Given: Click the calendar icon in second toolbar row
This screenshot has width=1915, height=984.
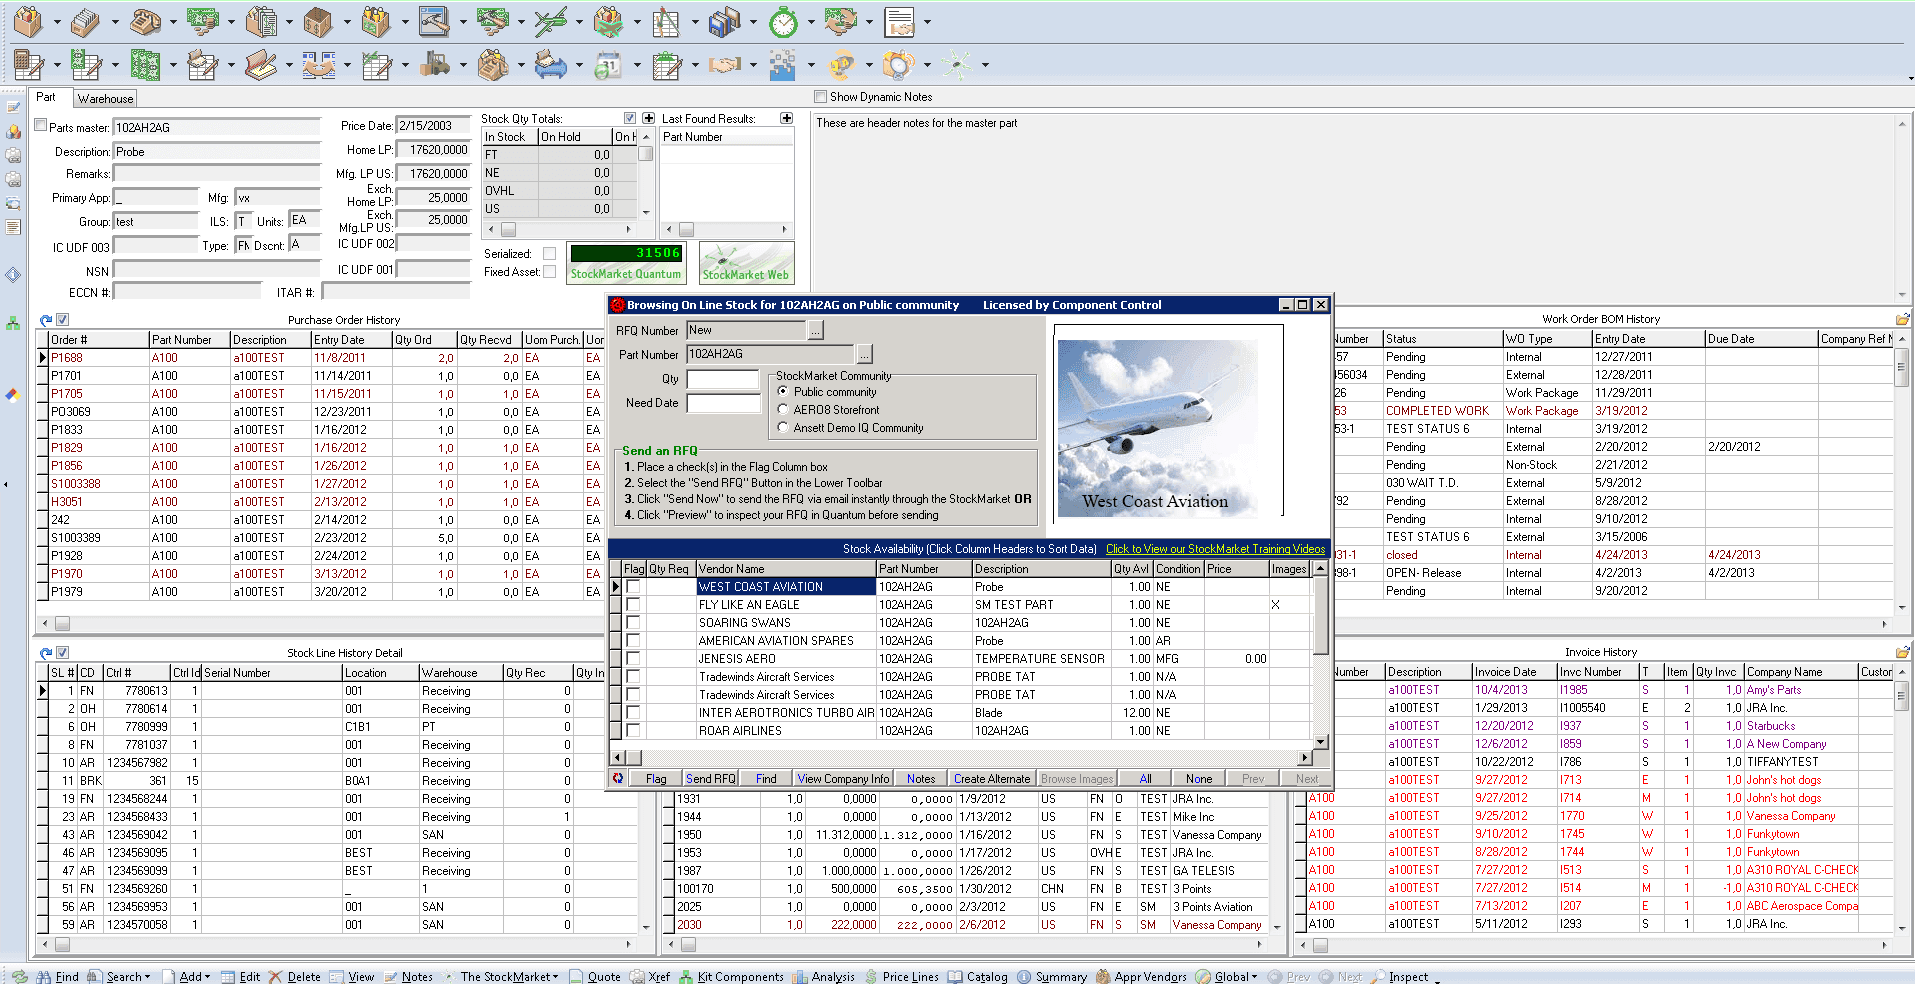Looking at the screenshot, I should point(607,65).
